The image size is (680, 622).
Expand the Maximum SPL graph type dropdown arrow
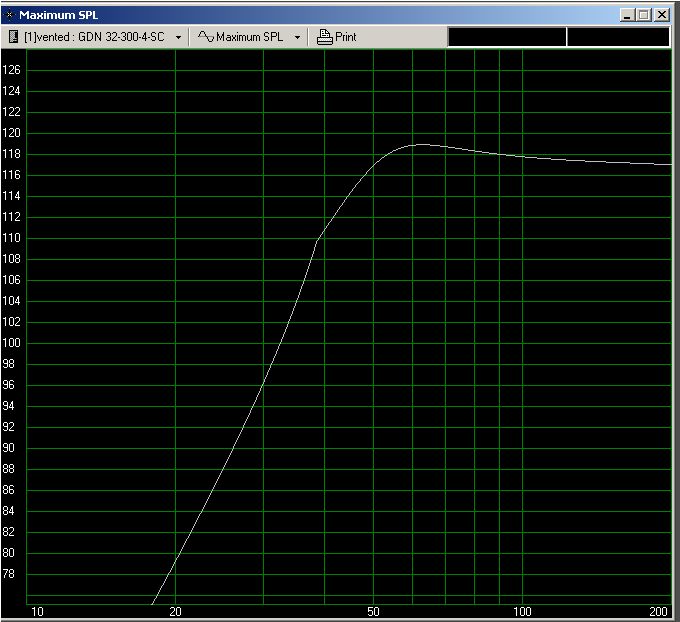tap(297, 37)
